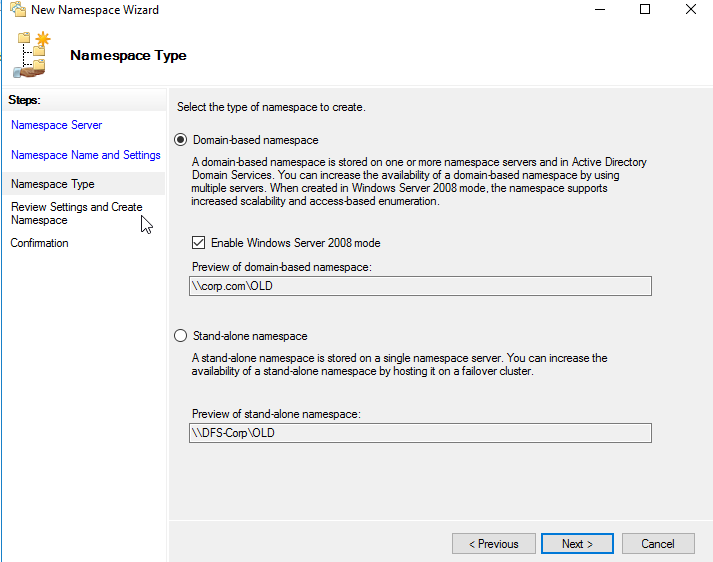The width and height of the screenshot is (713, 562).
Task: Click the wizard icon in the title bar
Action: pyautogui.click(x=17, y=10)
